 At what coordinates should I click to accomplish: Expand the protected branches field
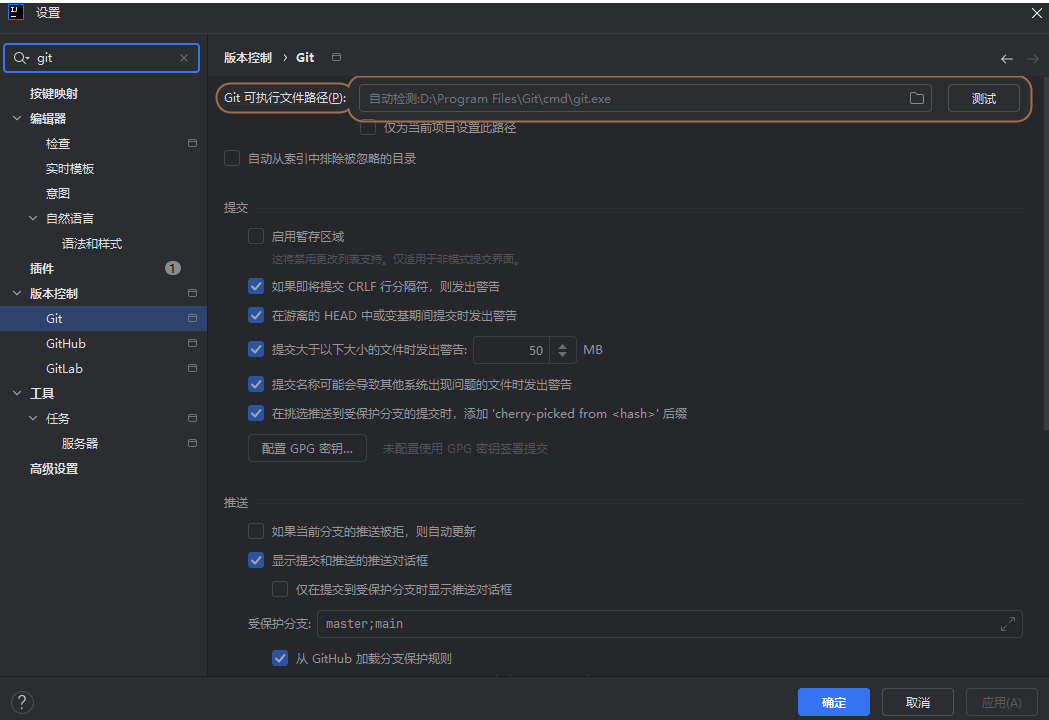[1008, 624]
